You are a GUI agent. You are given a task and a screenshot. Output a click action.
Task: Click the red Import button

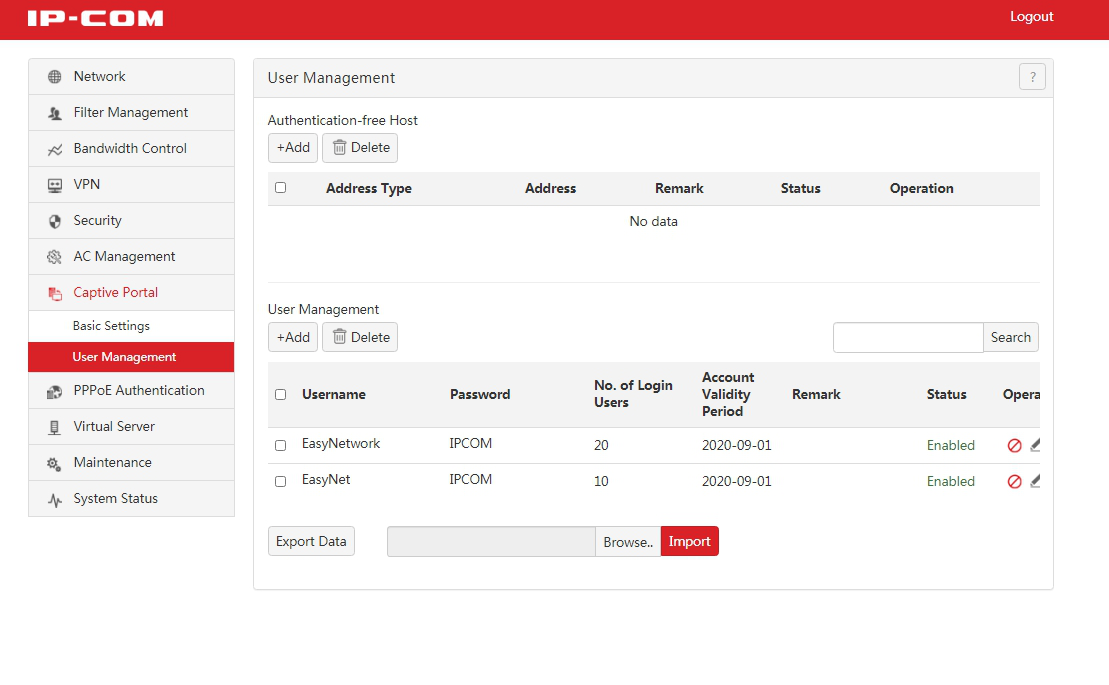690,541
